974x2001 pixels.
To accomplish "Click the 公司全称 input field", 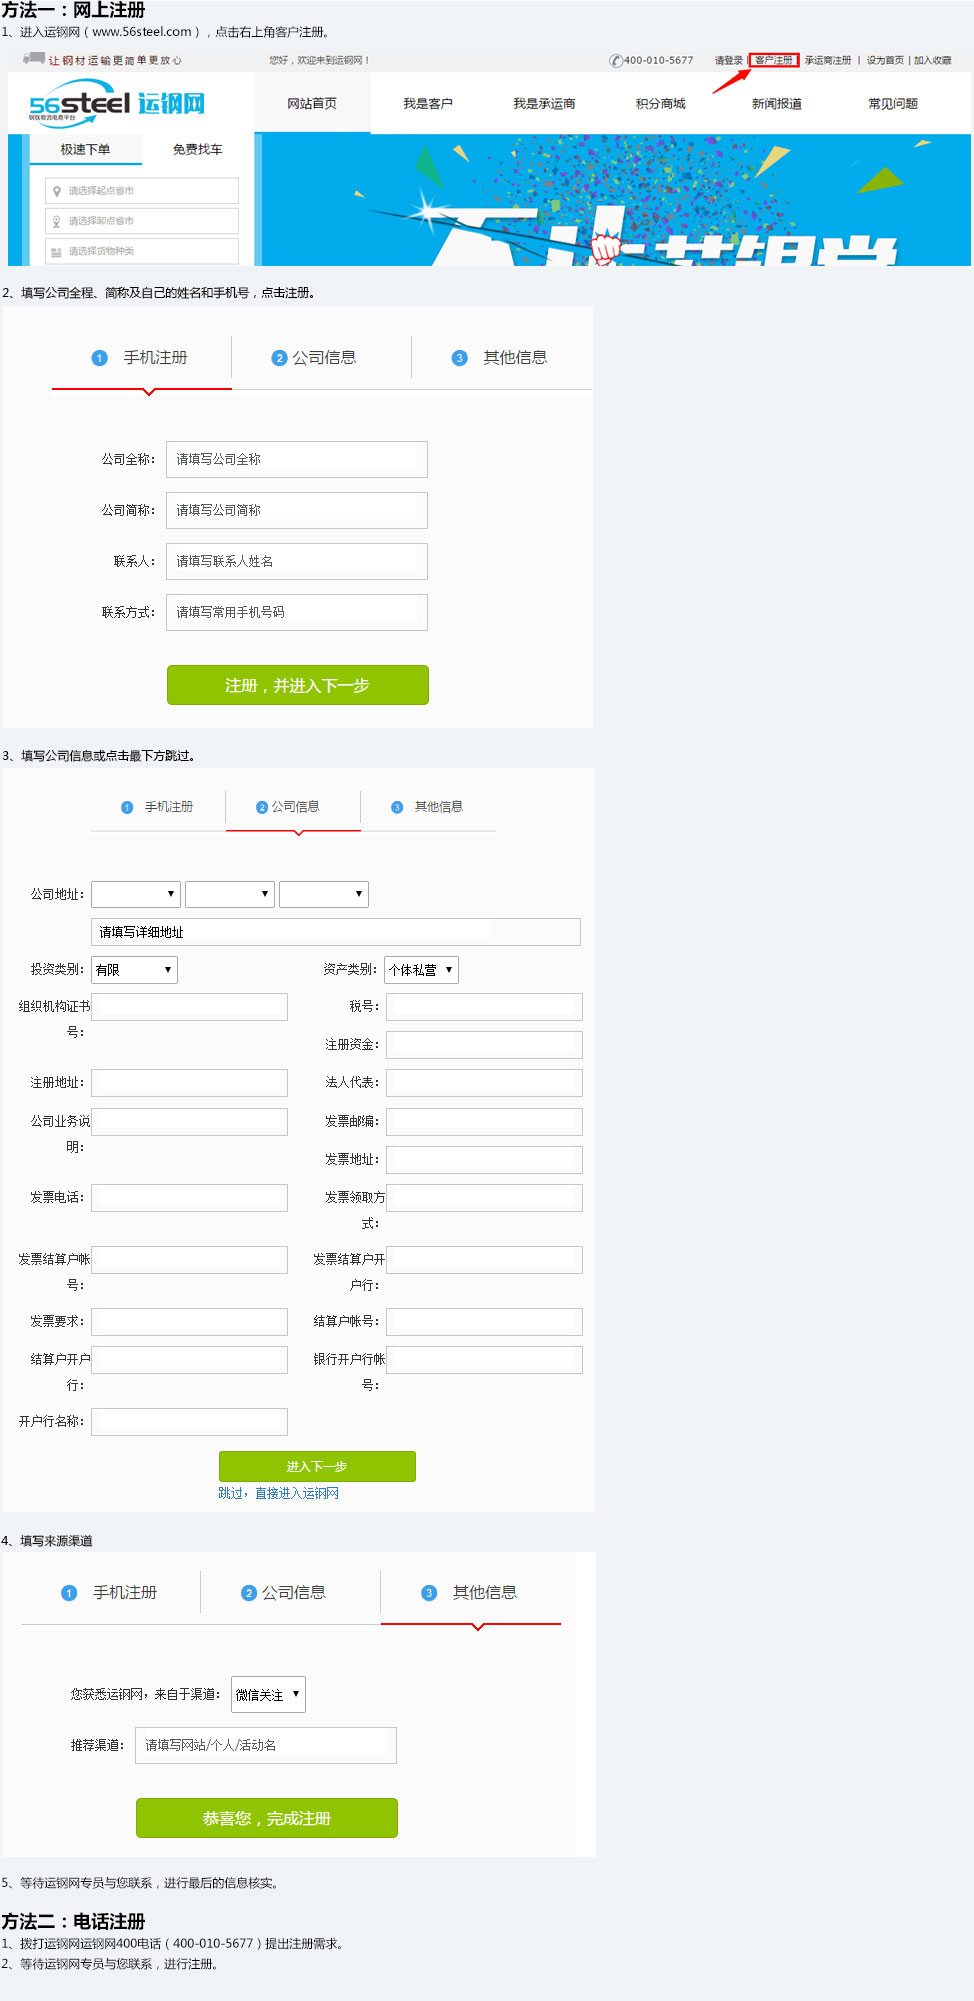I will (297, 460).
